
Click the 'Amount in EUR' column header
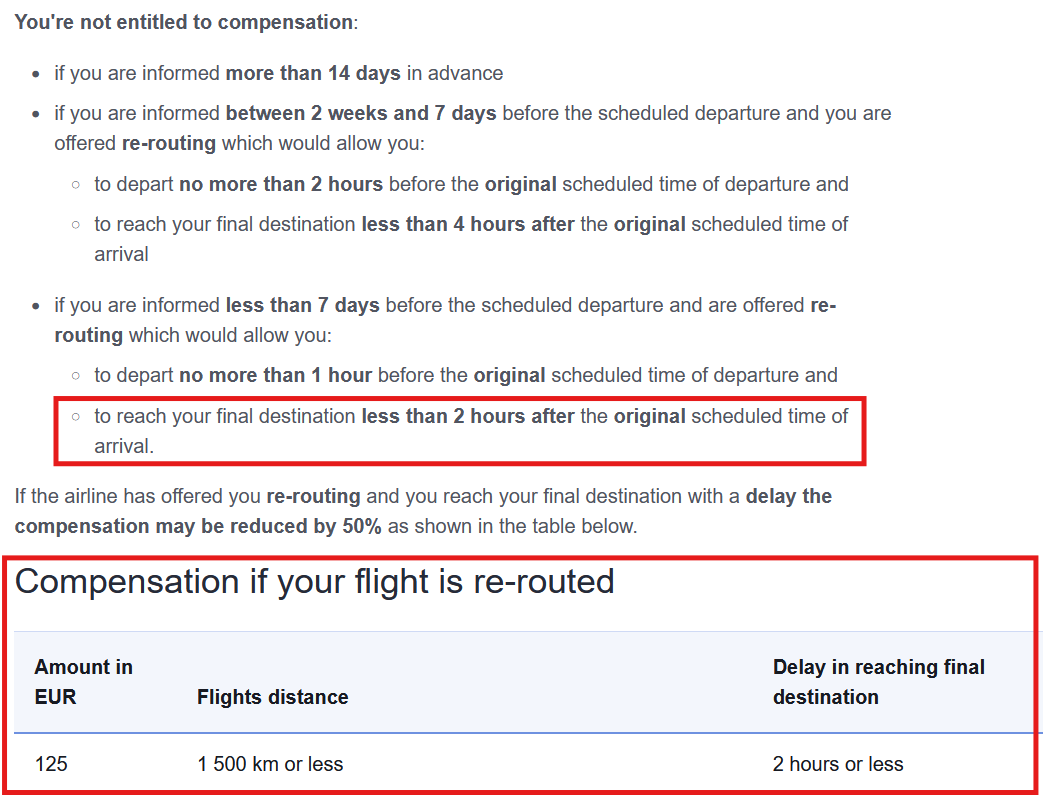tap(83, 682)
